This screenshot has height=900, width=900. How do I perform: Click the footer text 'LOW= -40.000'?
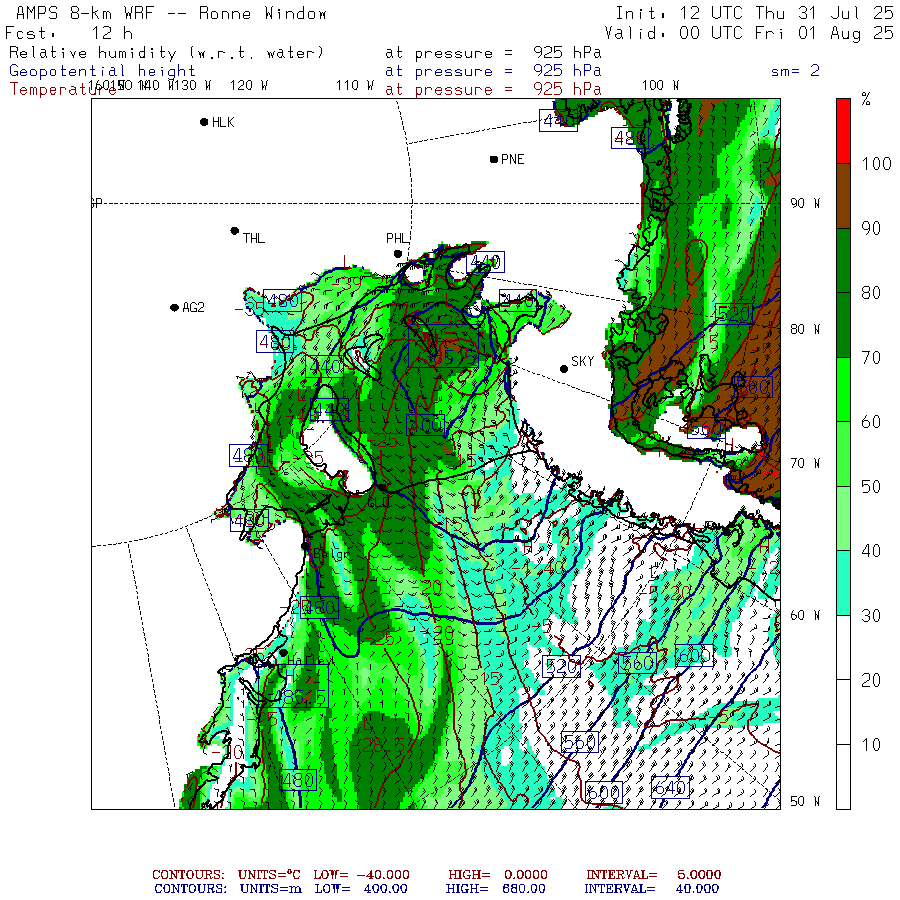click(362, 875)
